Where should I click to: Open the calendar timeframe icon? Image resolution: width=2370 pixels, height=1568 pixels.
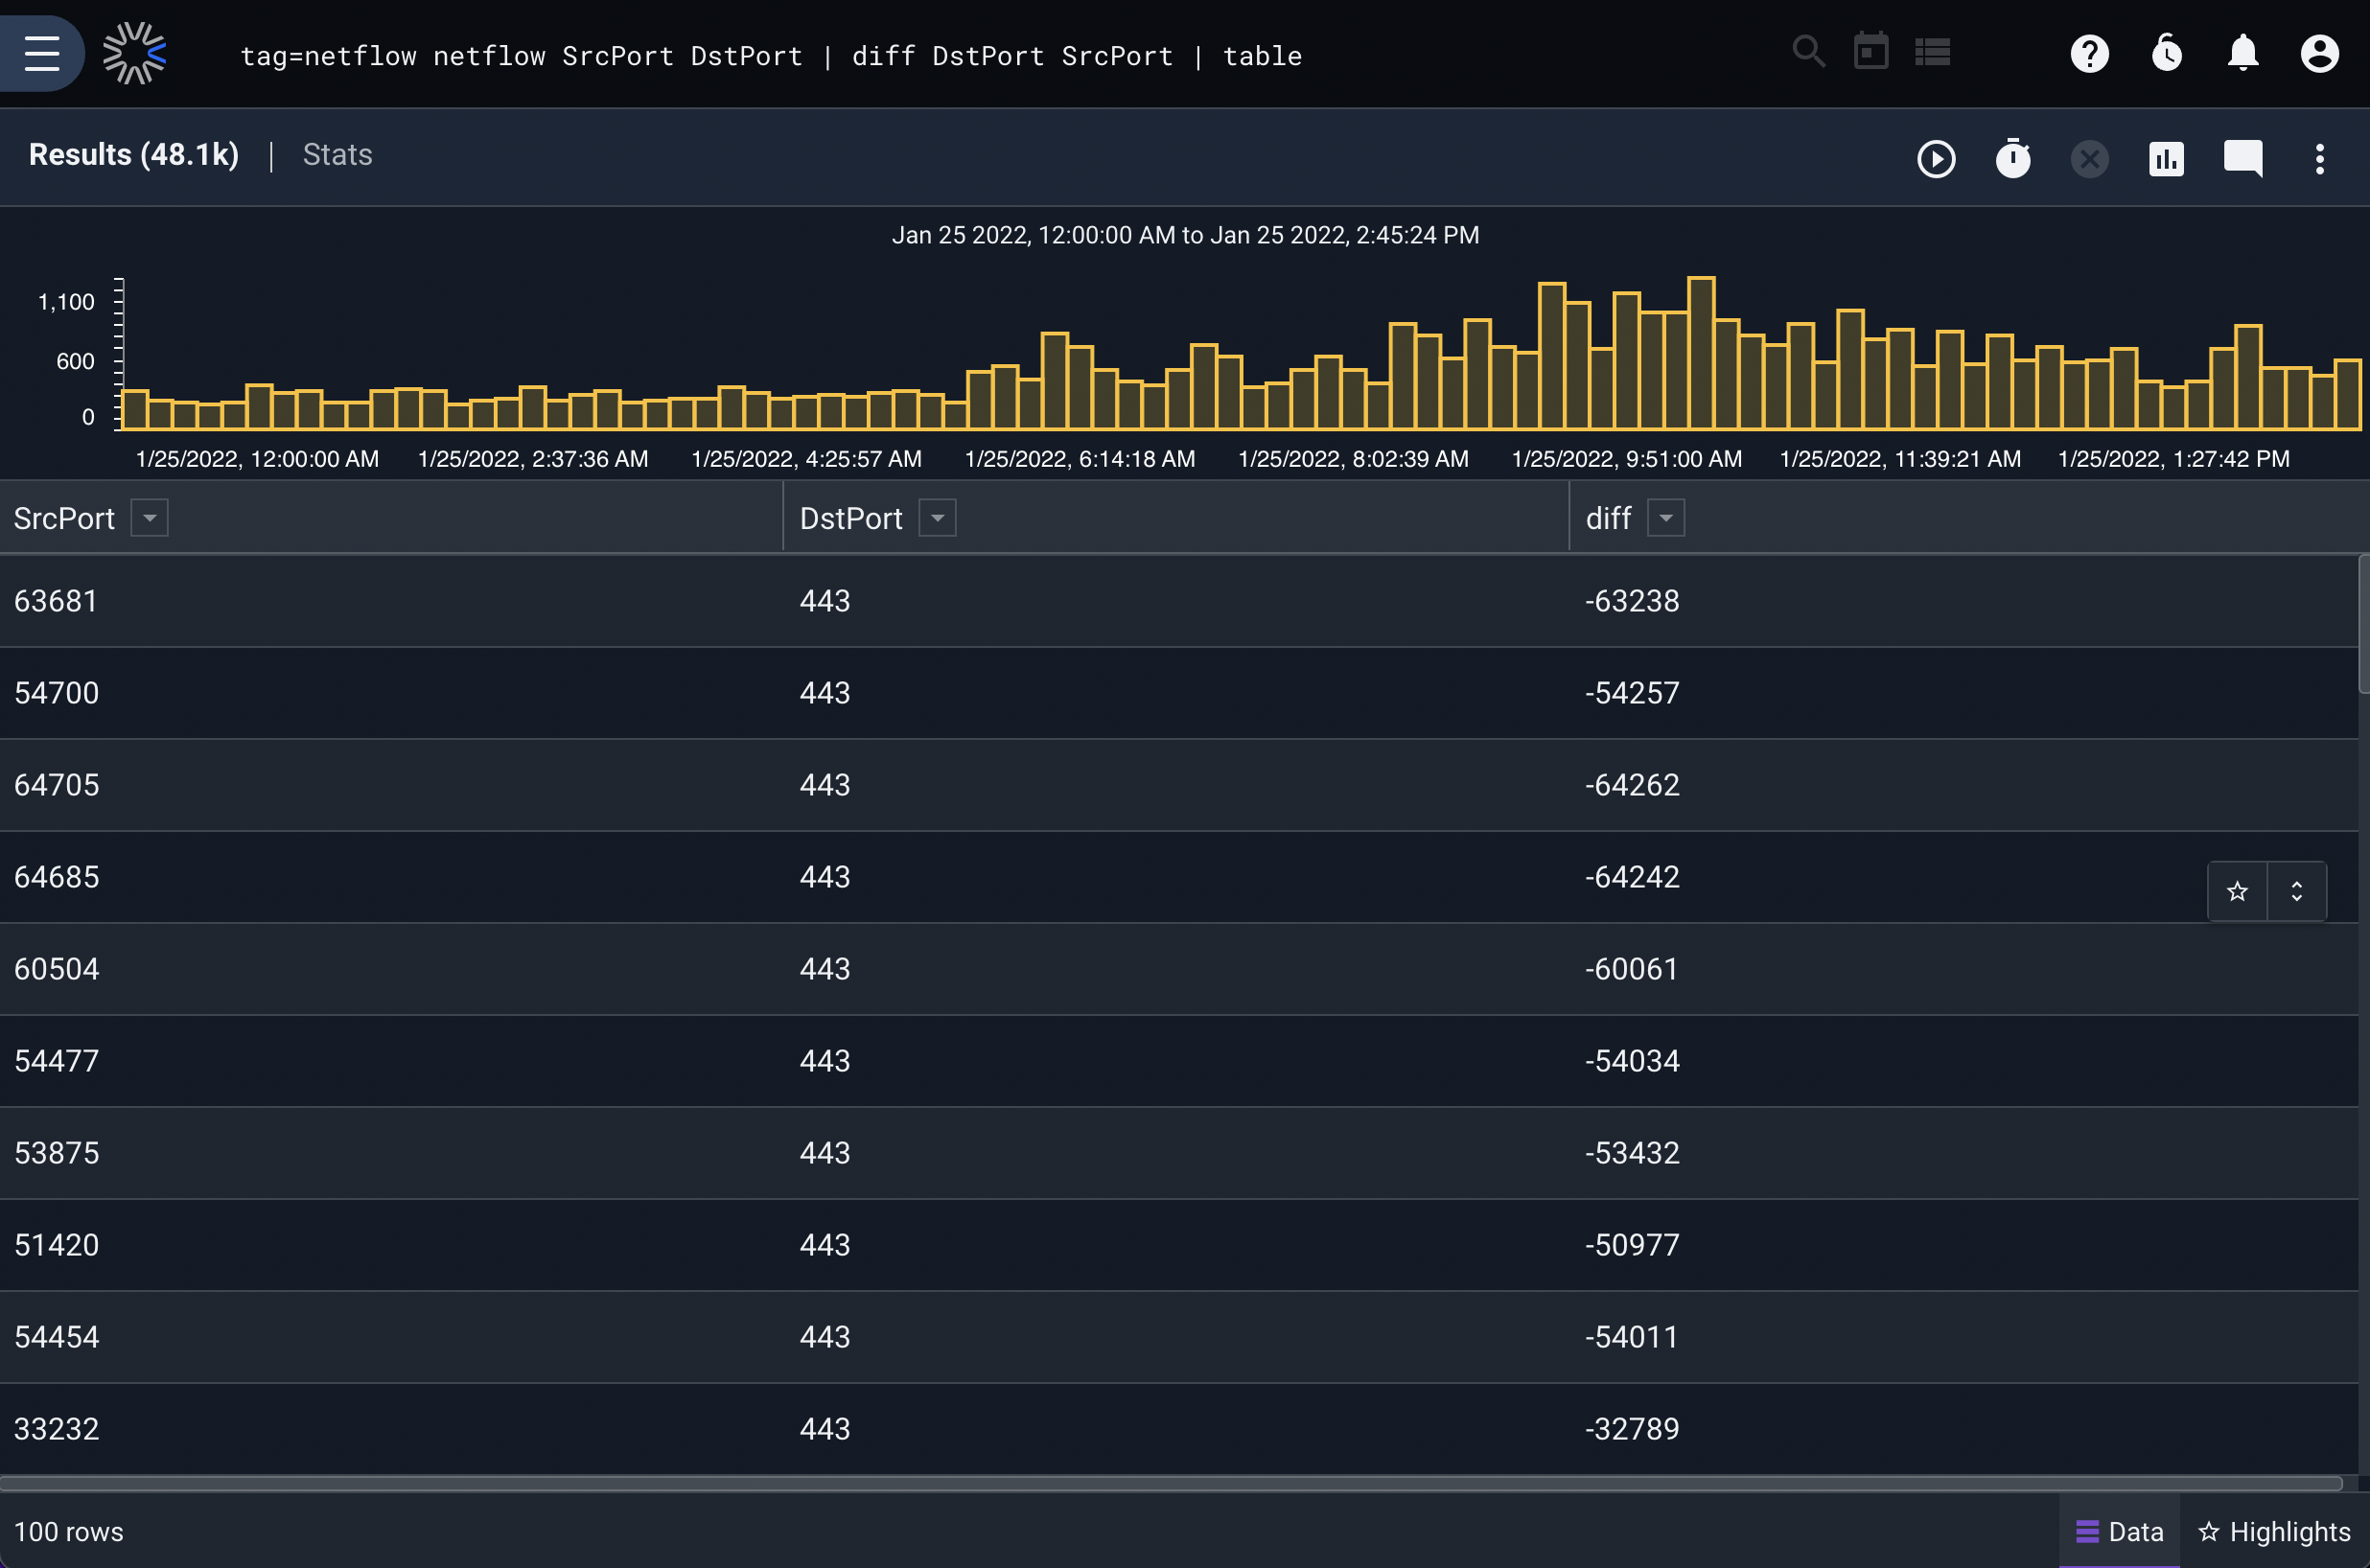coord(1871,52)
